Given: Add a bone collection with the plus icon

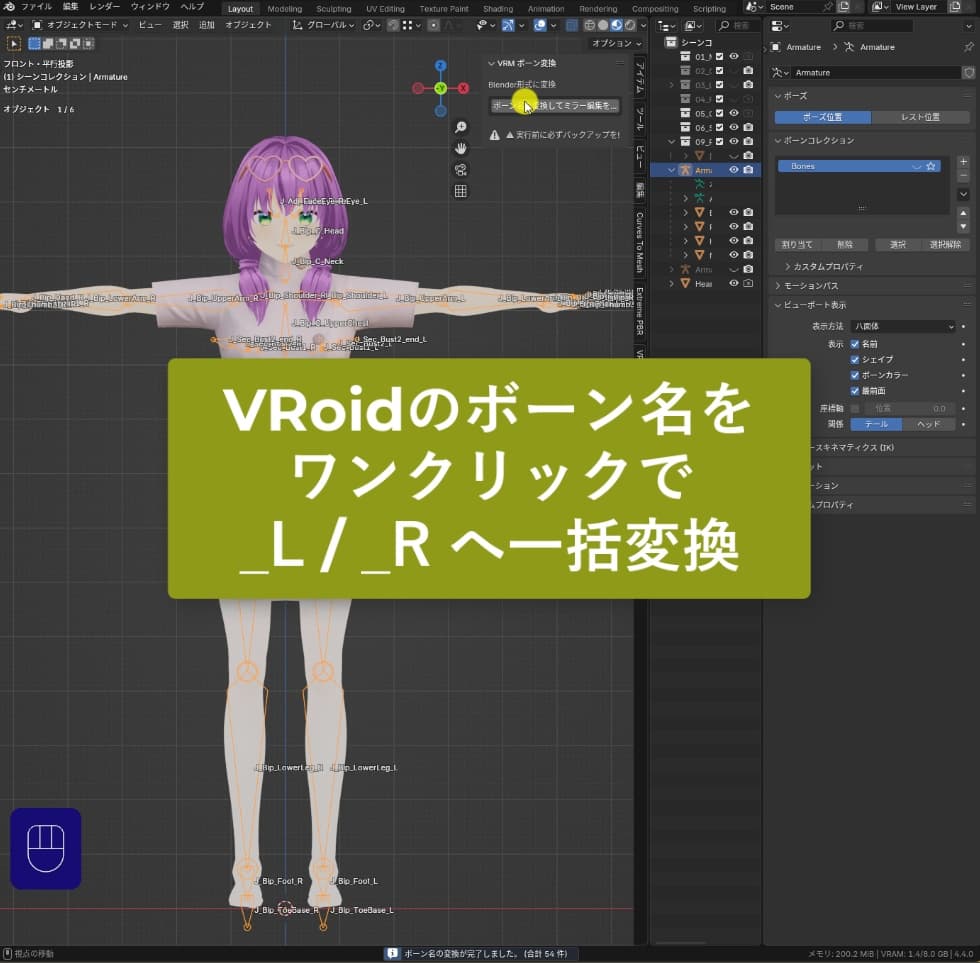Looking at the screenshot, I should (963, 162).
